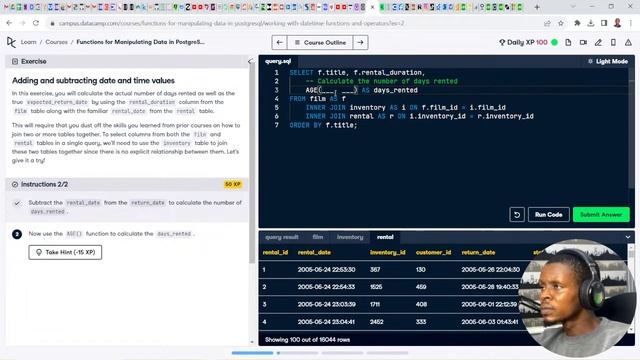Viewport: 640px width, 360px height.
Task: Click the Daily XP streak icon
Action: click(x=502, y=42)
